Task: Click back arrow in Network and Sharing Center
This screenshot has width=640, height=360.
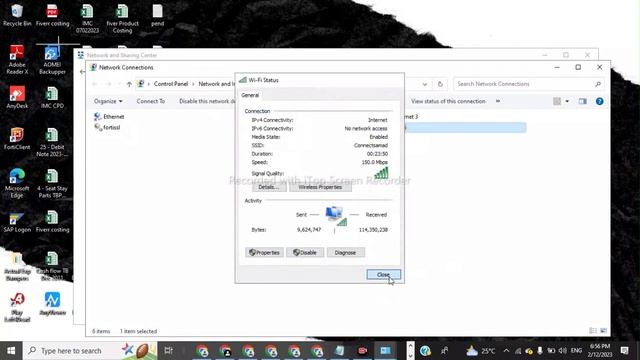Action: [x=82, y=71]
